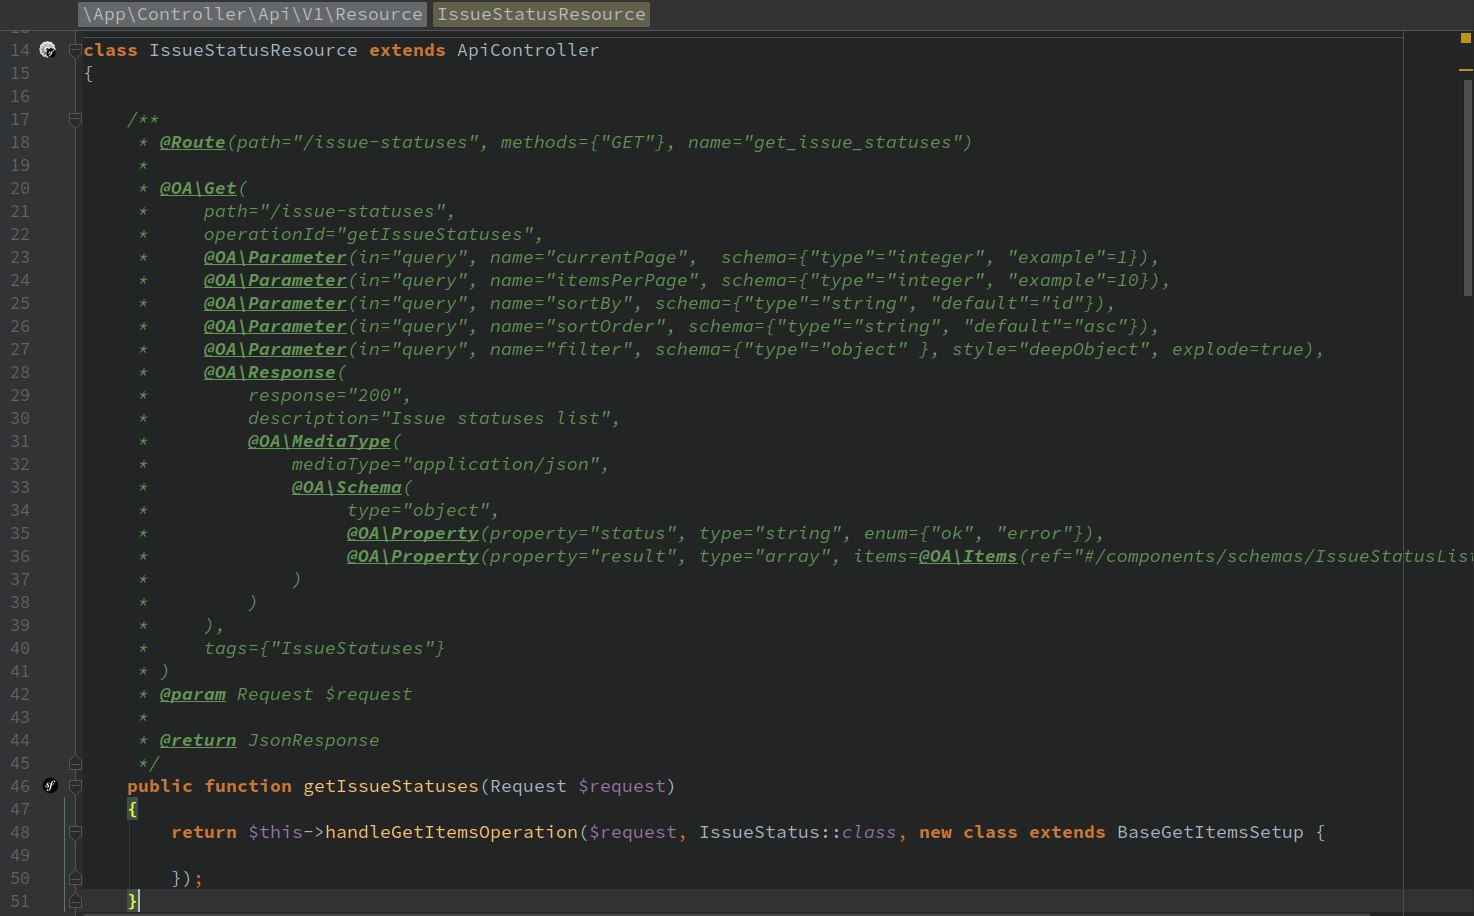1474x916 pixels.
Task: Click the yellow warning stripe mark on scrollbar
Action: (1466, 70)
